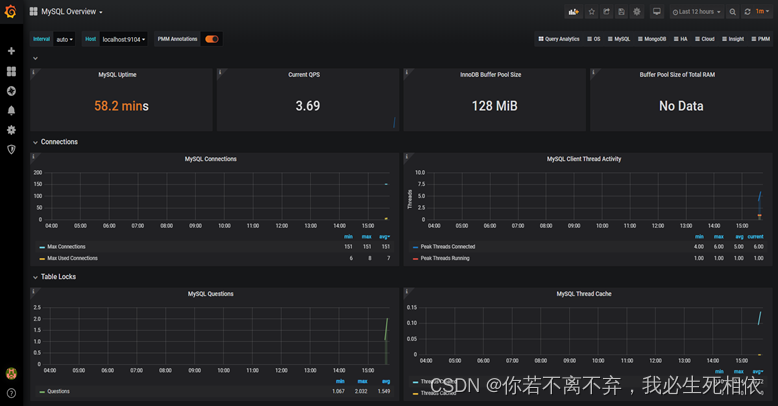This screenshot has height=406, width=778.
Task: Show info for MySQL Connections panel
Action: coord(33,156)
